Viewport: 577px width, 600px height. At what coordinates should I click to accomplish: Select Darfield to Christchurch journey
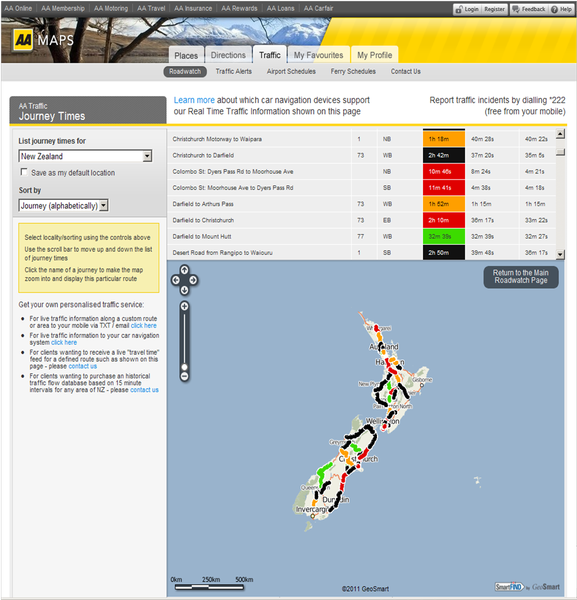click(203, 220)
